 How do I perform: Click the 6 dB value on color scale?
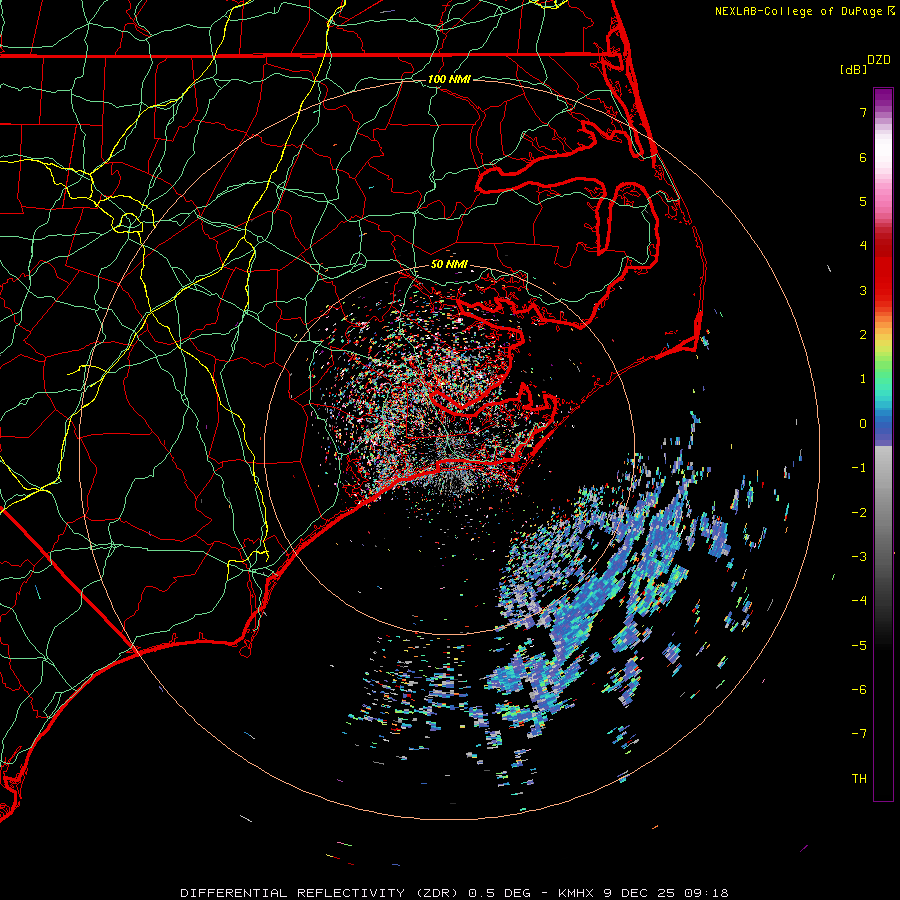[x=863, y=157]
